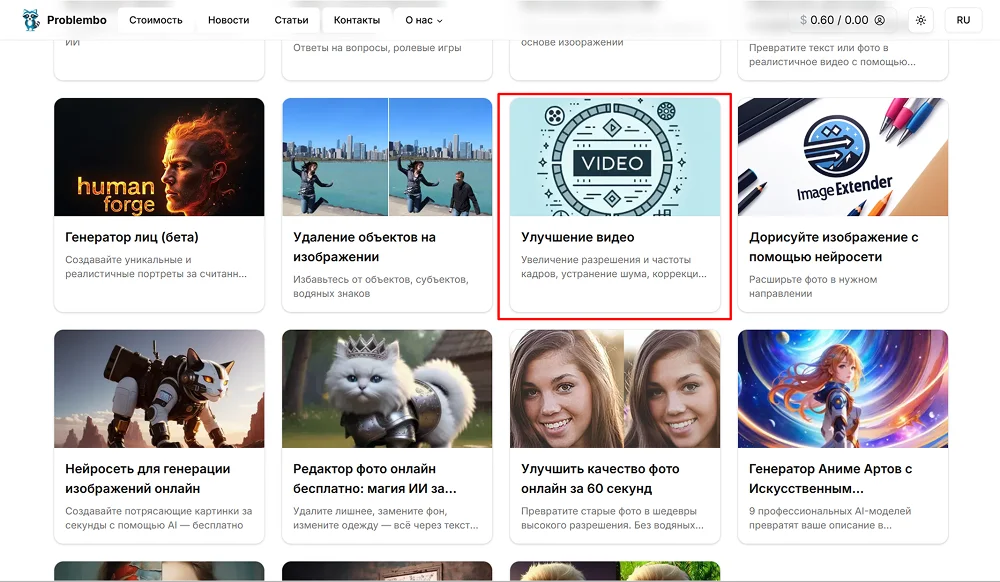
Task: Click the Problembo raccoon logo icon
Action: click(31, 20)
